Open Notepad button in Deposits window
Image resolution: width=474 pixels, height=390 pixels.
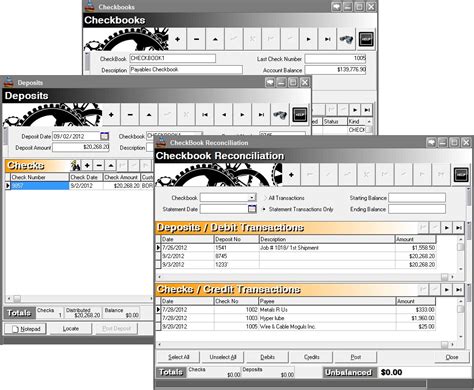pyautogui.click(x=25, y=329)
